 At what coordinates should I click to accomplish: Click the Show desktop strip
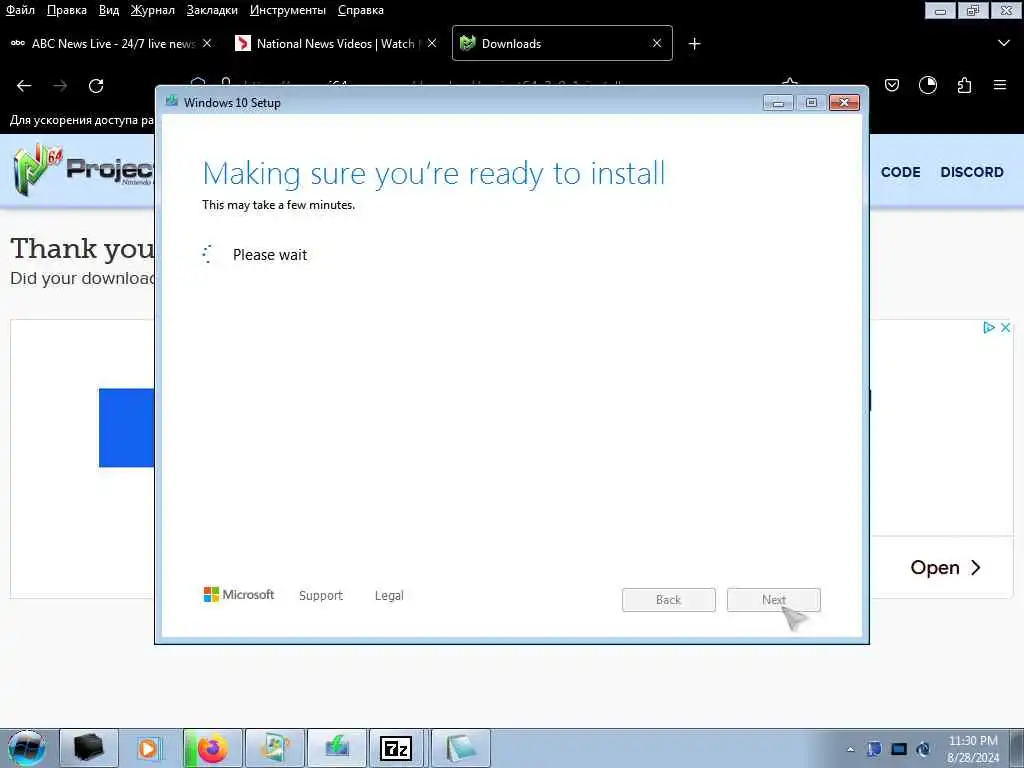(x=1017, y=748)
